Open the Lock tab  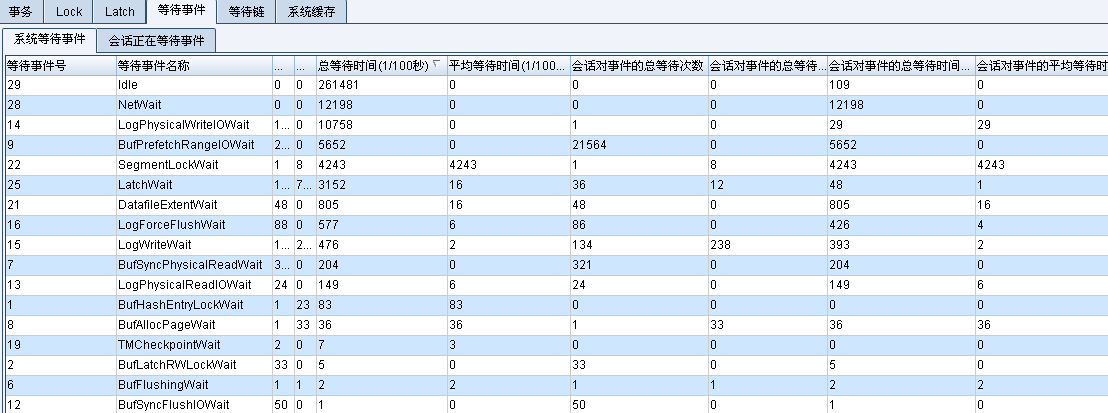click(x=69, y=12)
